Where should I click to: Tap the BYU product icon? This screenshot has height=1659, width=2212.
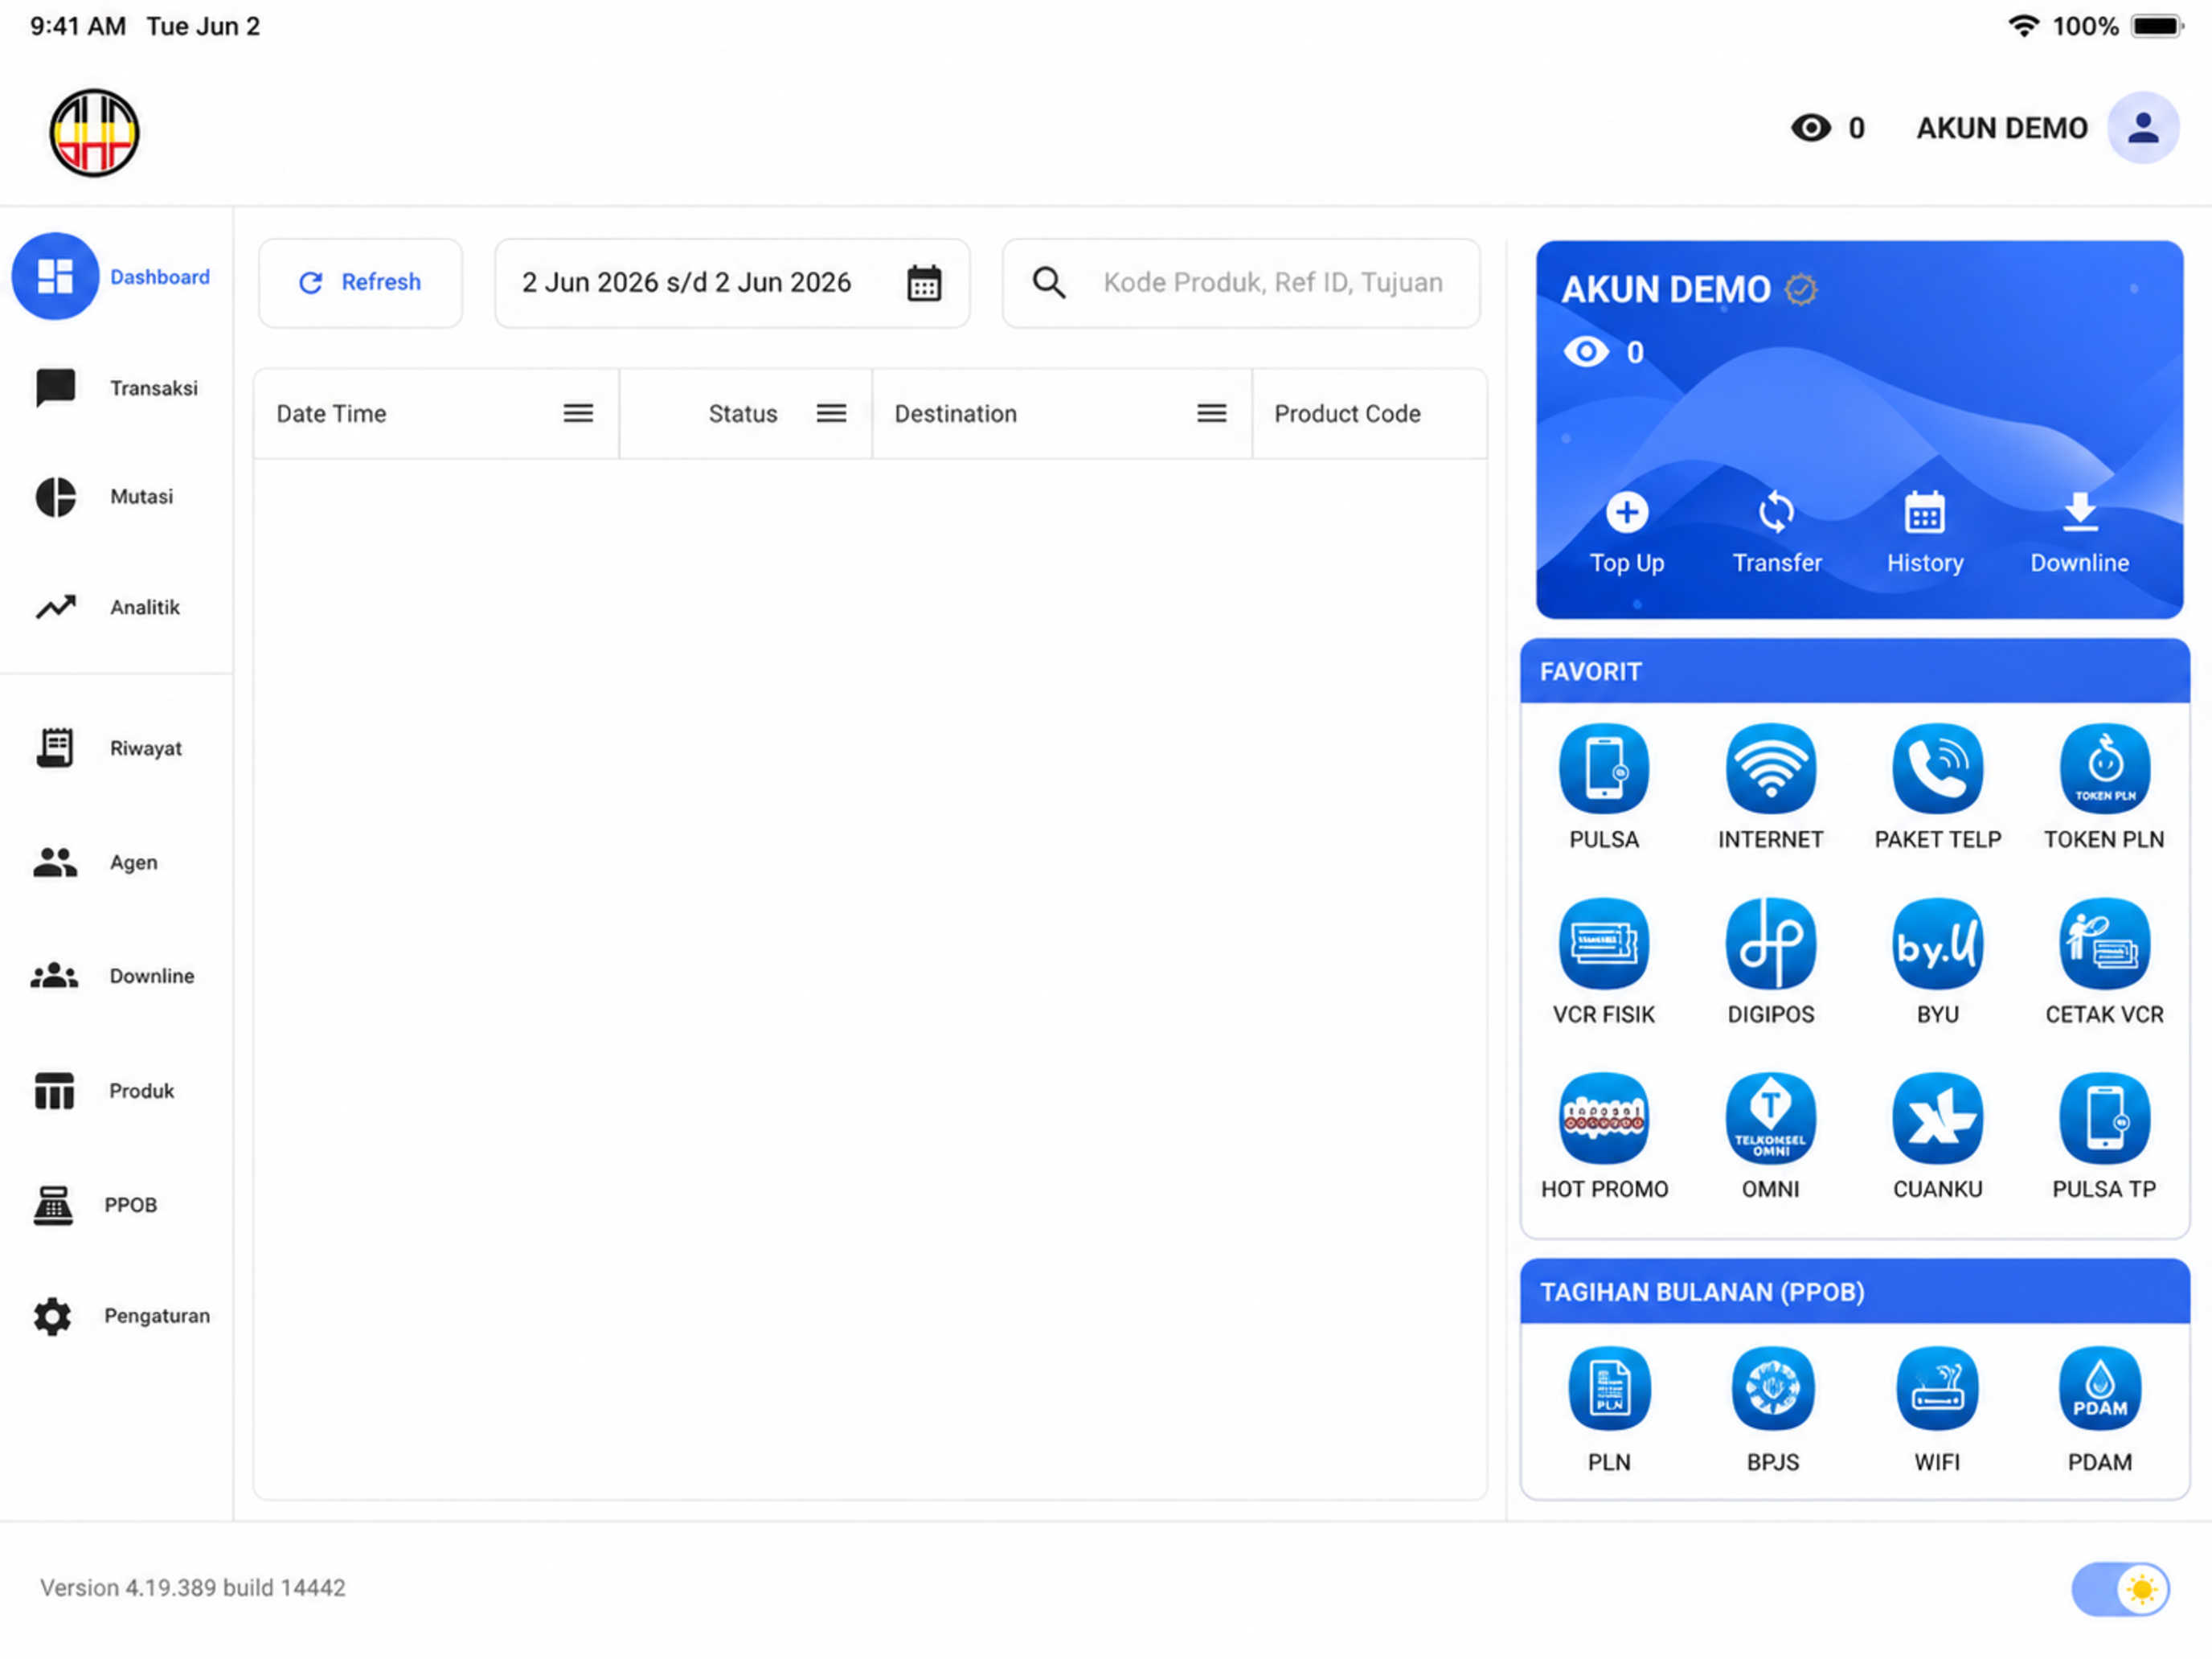point(1937,943)
